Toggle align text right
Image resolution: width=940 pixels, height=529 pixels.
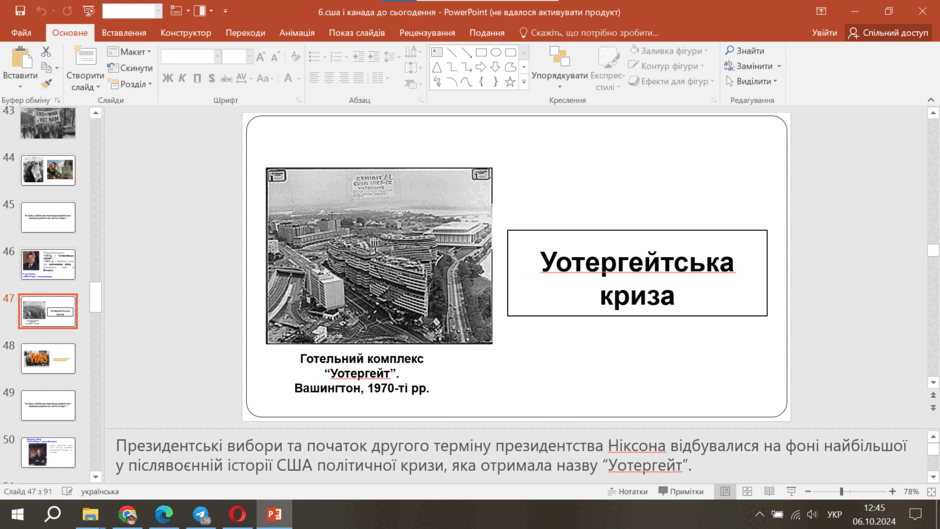click(344, 78)
